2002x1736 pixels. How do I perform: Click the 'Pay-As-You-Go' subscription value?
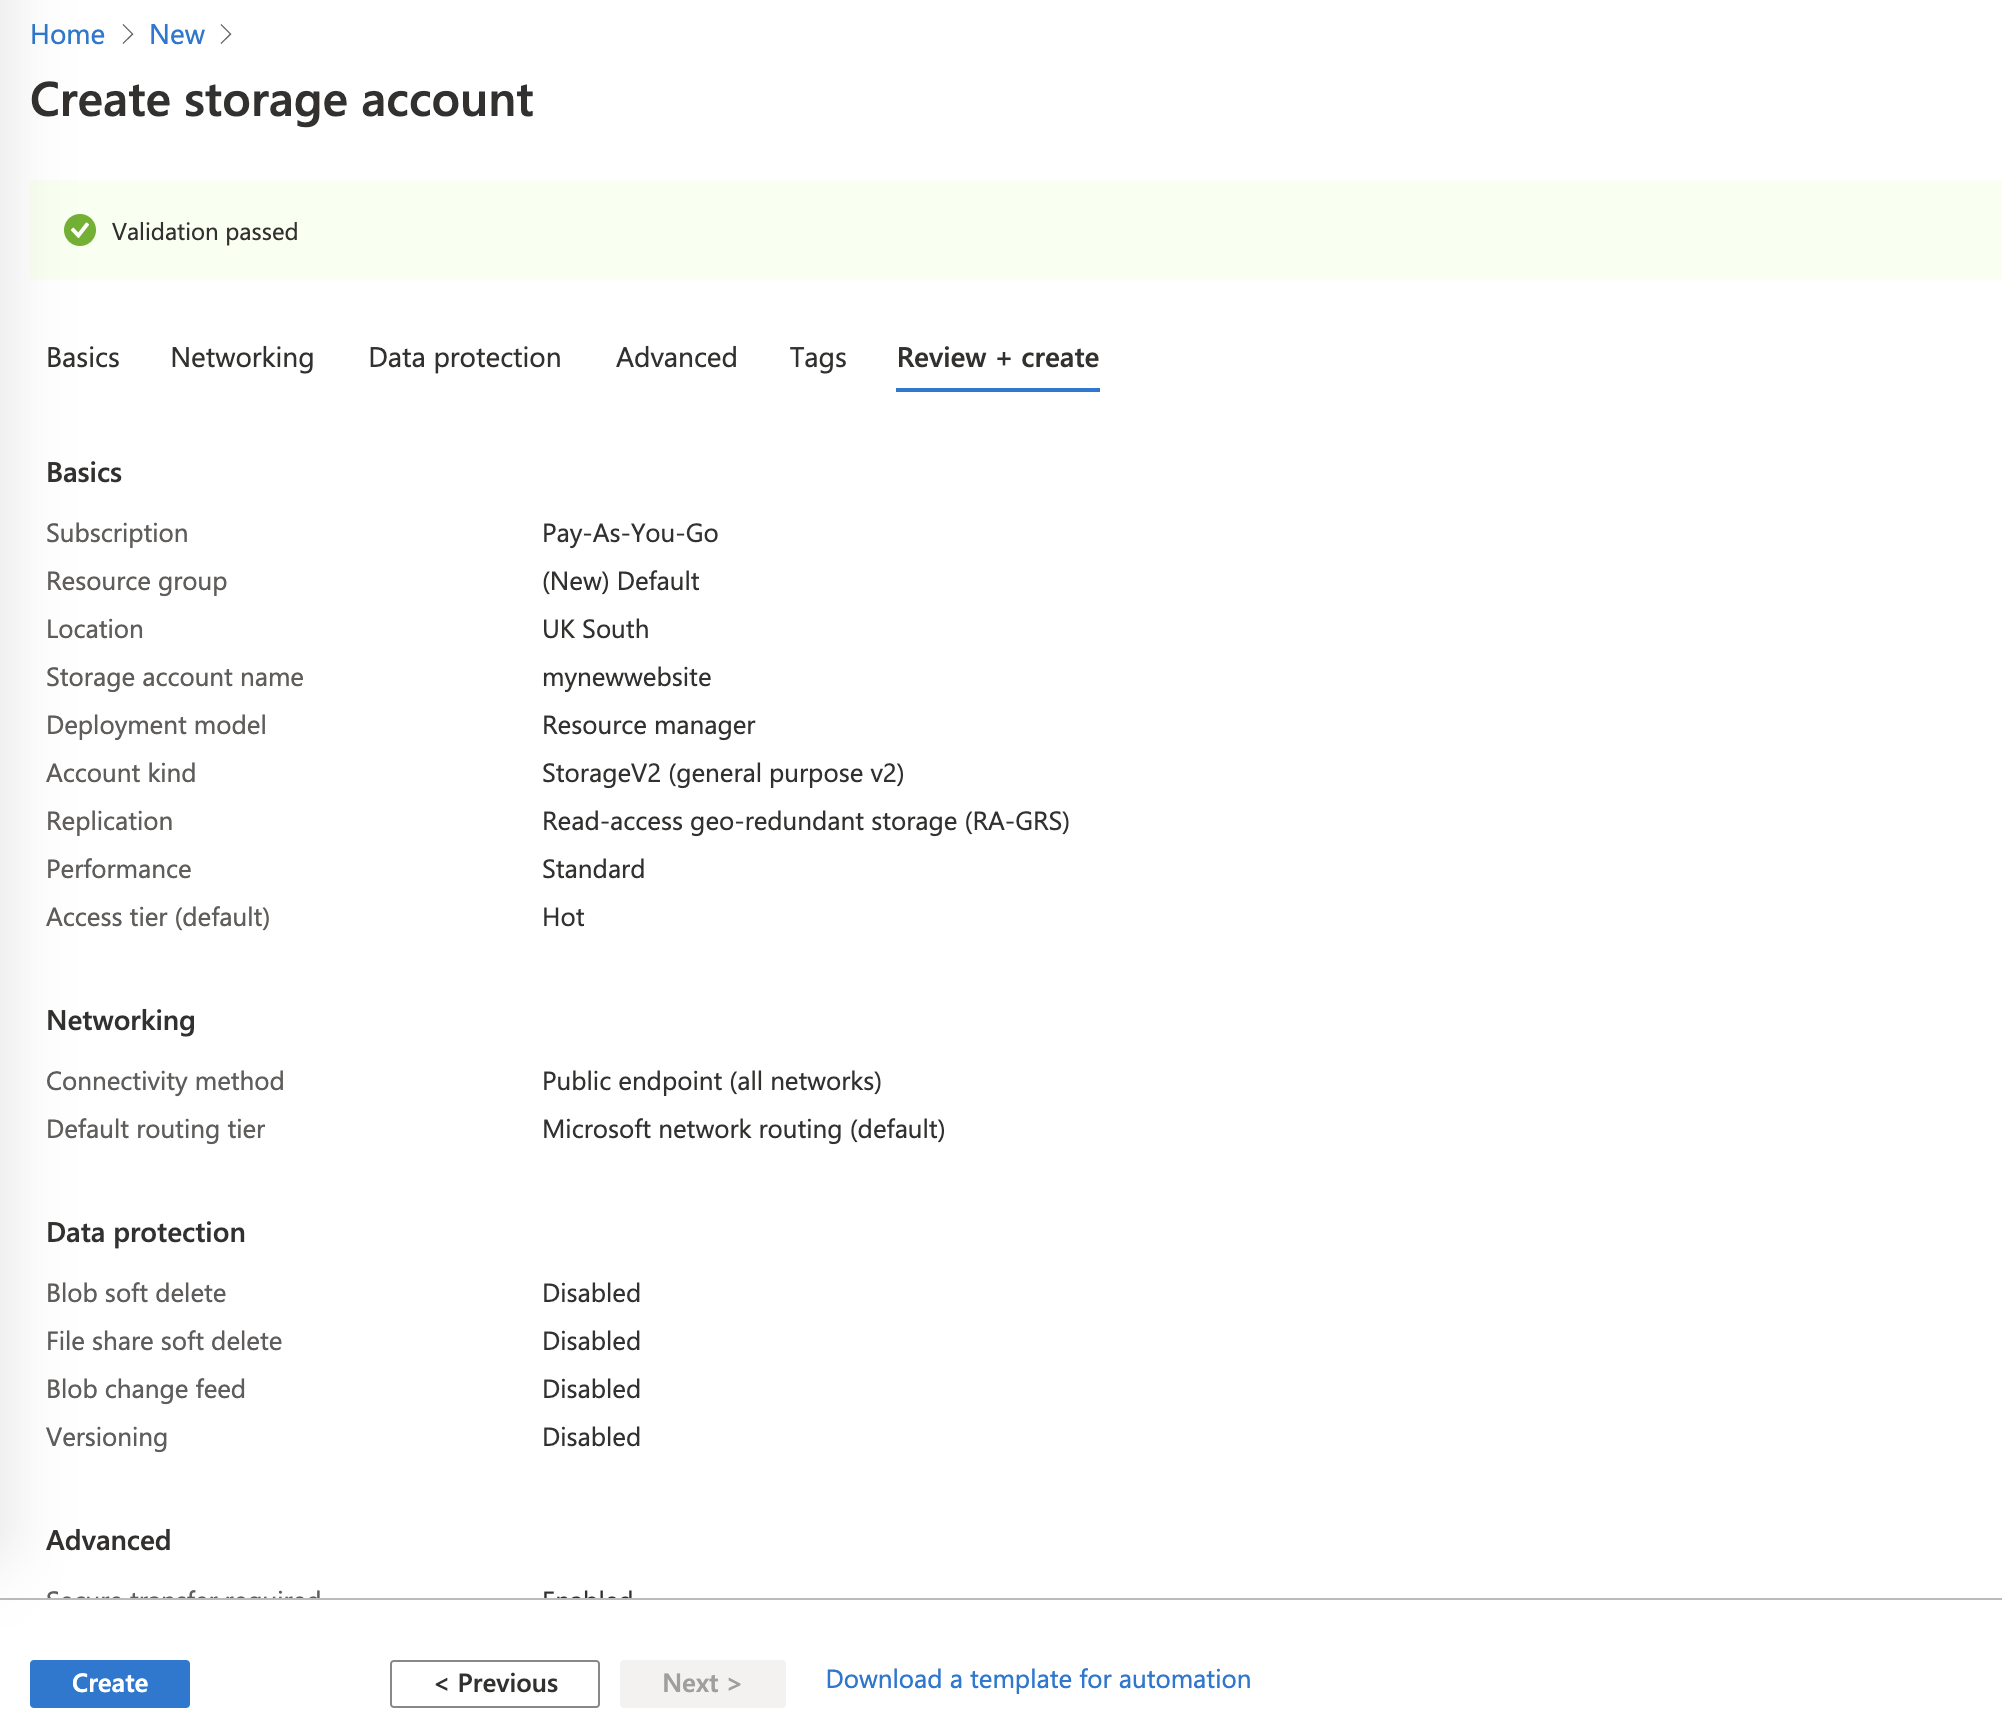[x=630, y=533]
